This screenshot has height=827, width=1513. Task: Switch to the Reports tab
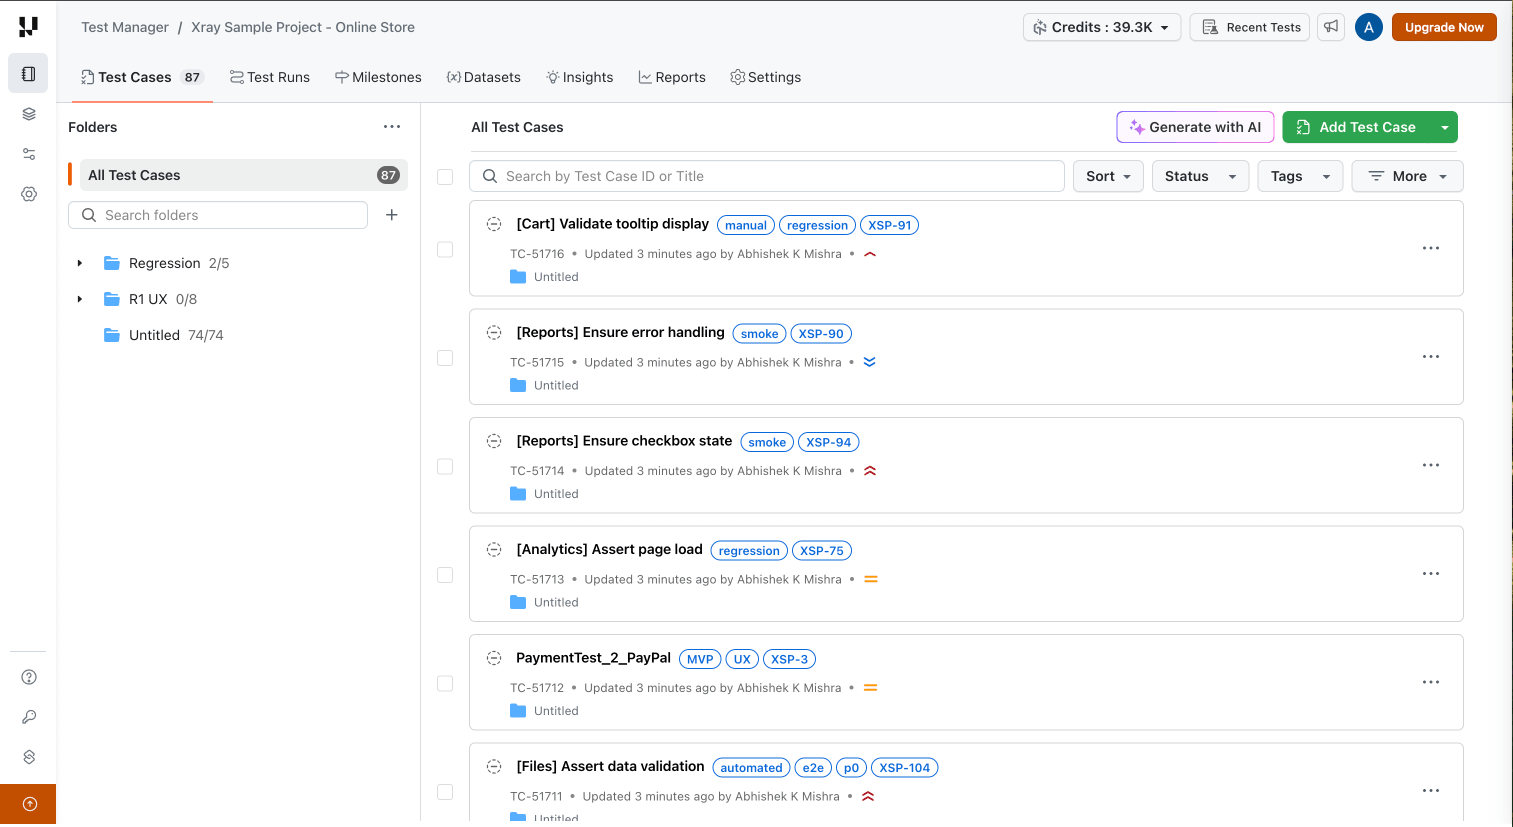coord(672,77)
